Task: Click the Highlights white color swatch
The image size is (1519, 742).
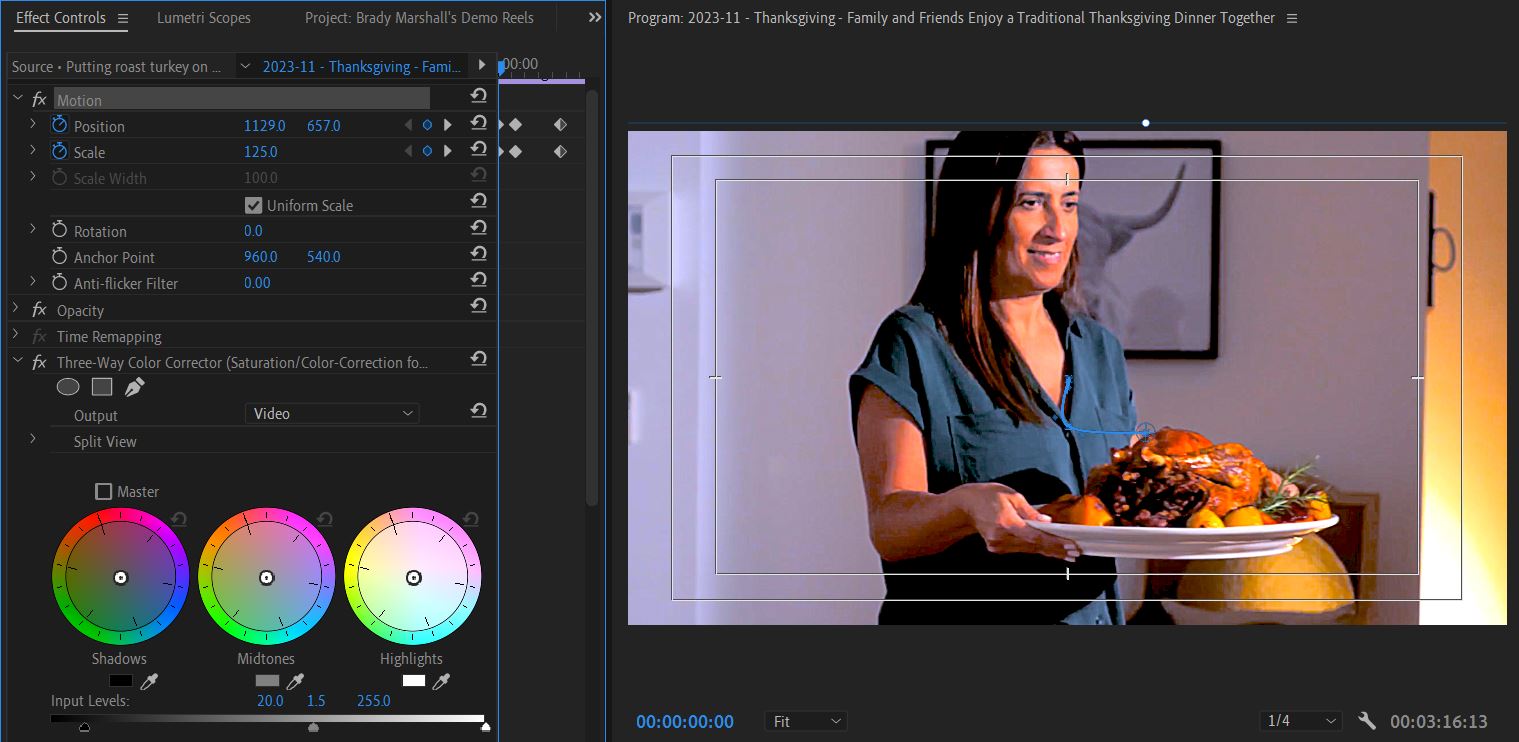Action: click(413, 681)
